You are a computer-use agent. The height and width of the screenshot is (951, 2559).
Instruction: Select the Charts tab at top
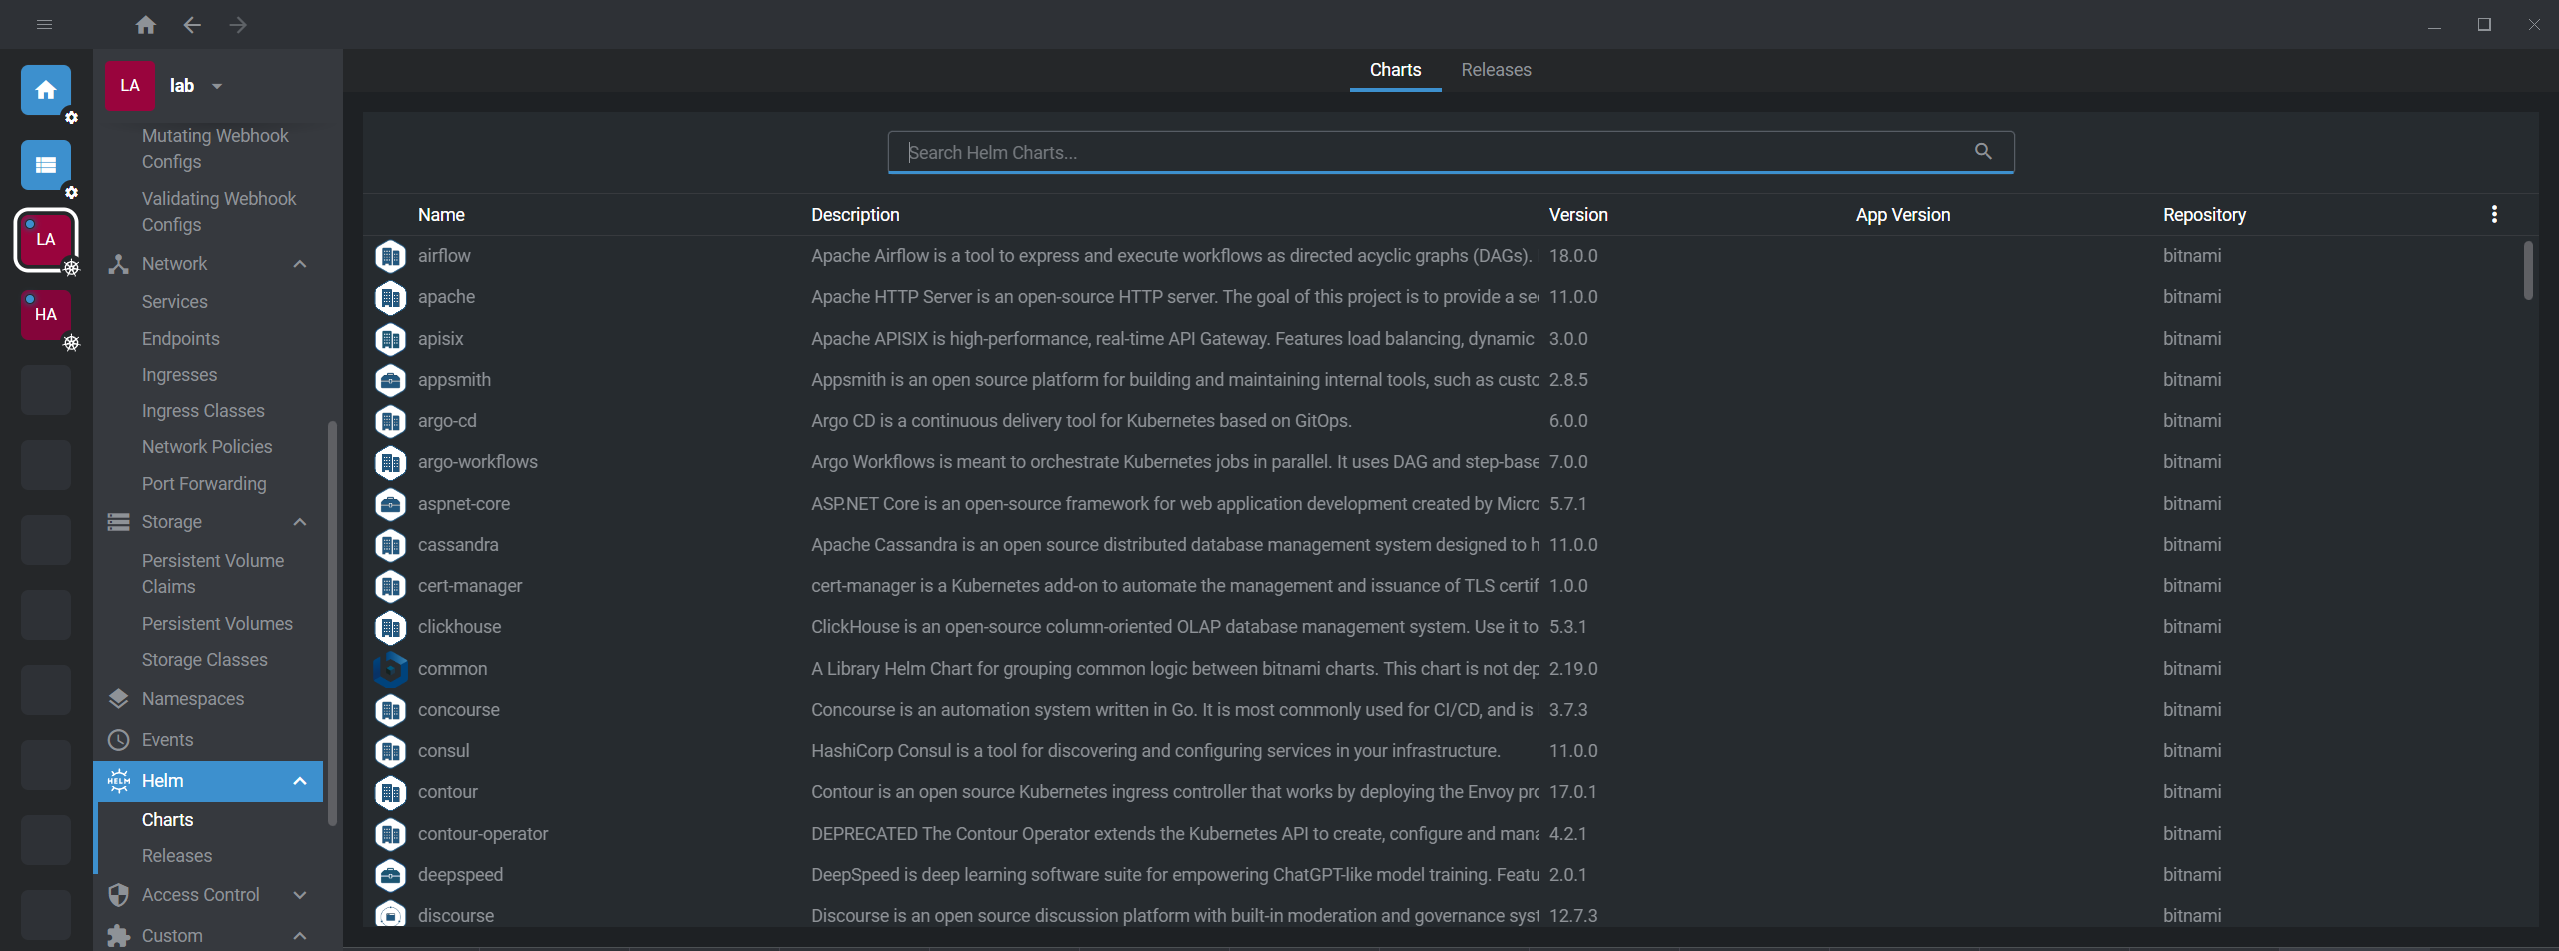click(1395, 70)
